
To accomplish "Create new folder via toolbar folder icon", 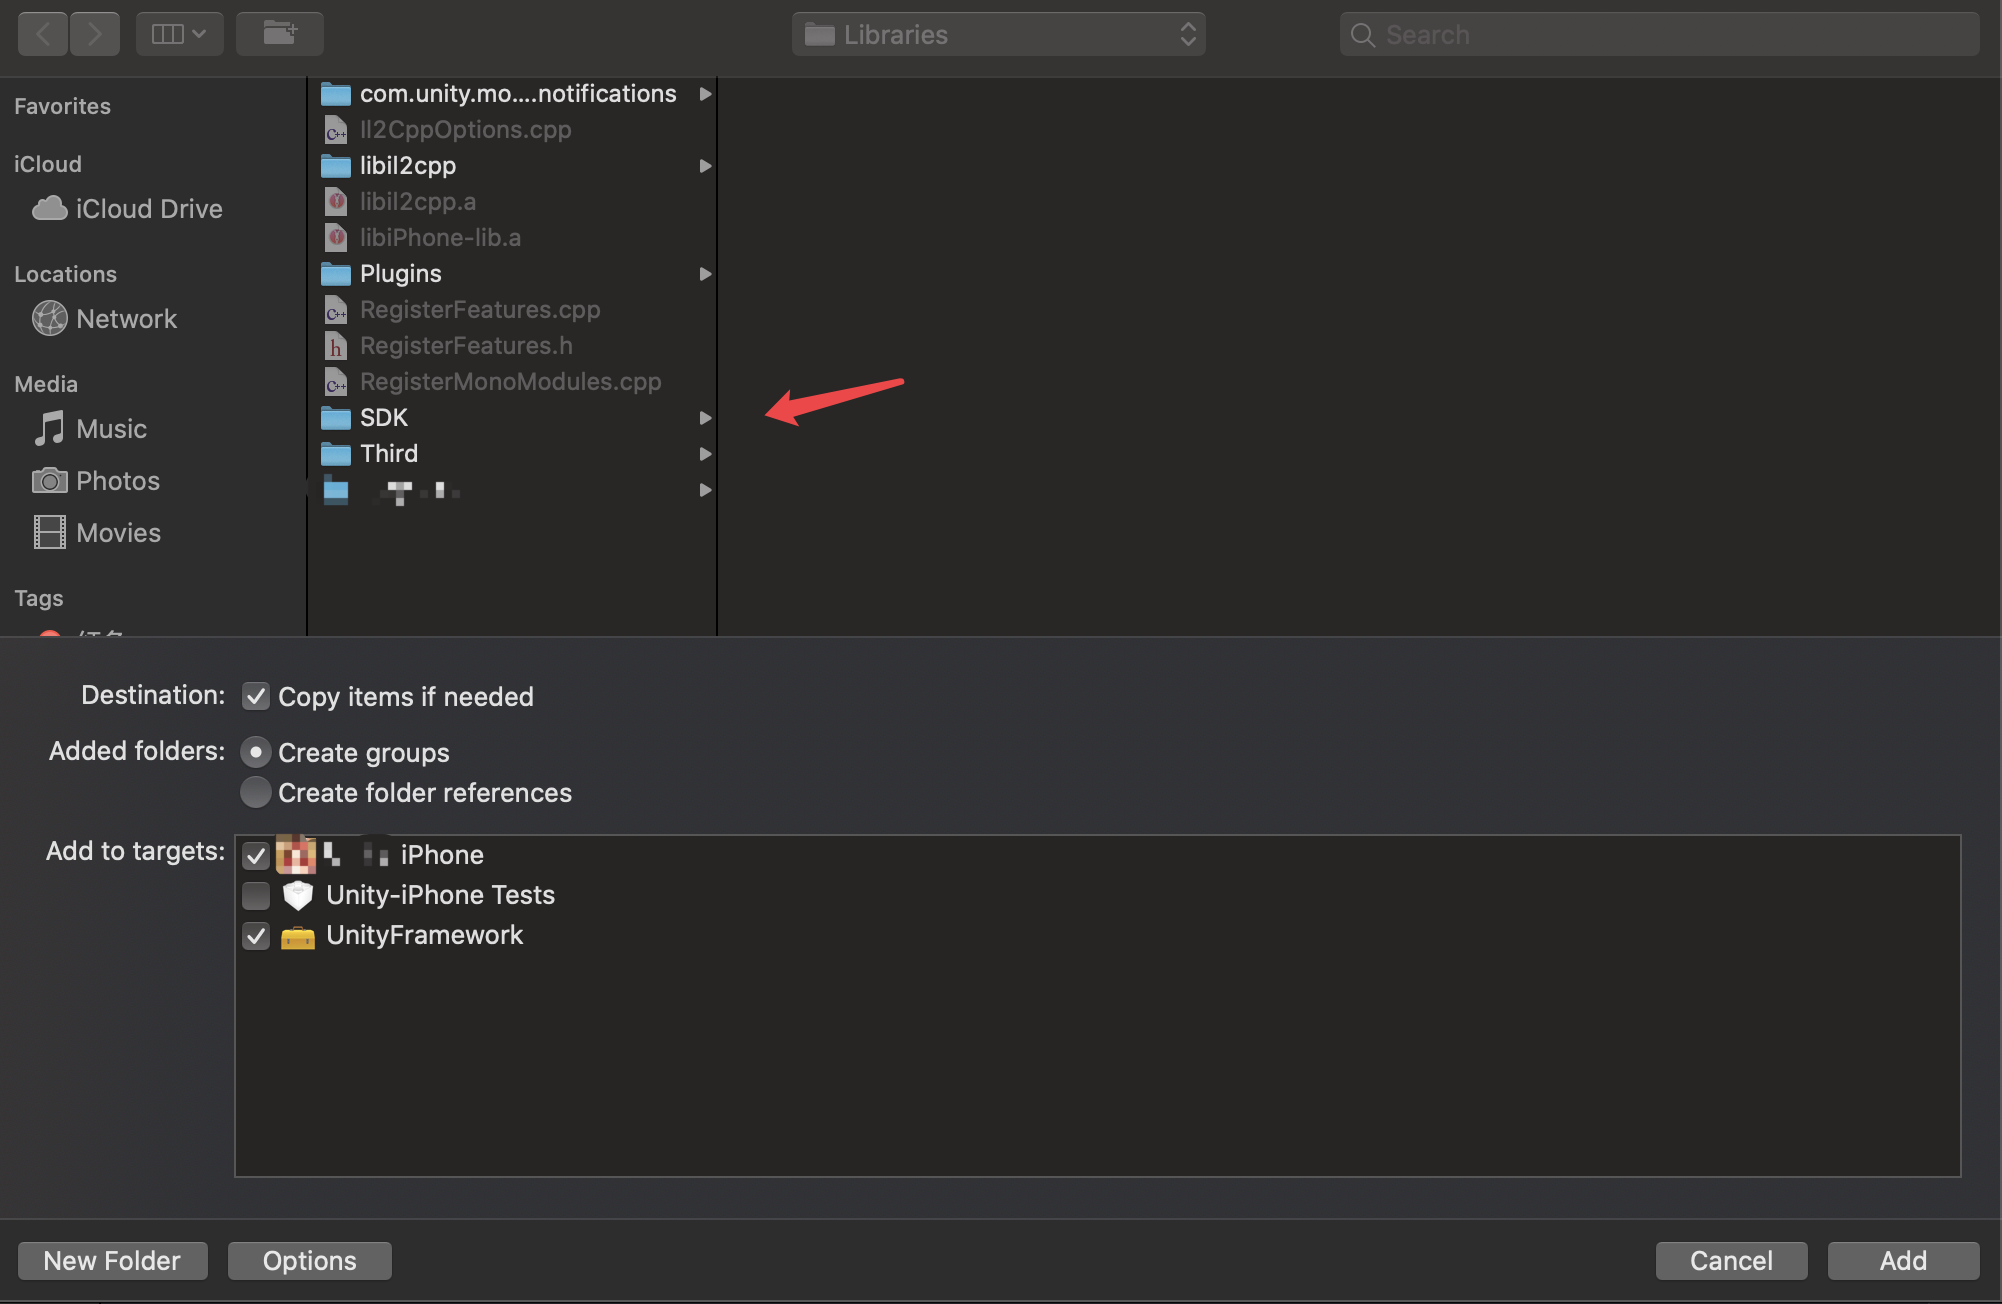I will pos(280,34).
